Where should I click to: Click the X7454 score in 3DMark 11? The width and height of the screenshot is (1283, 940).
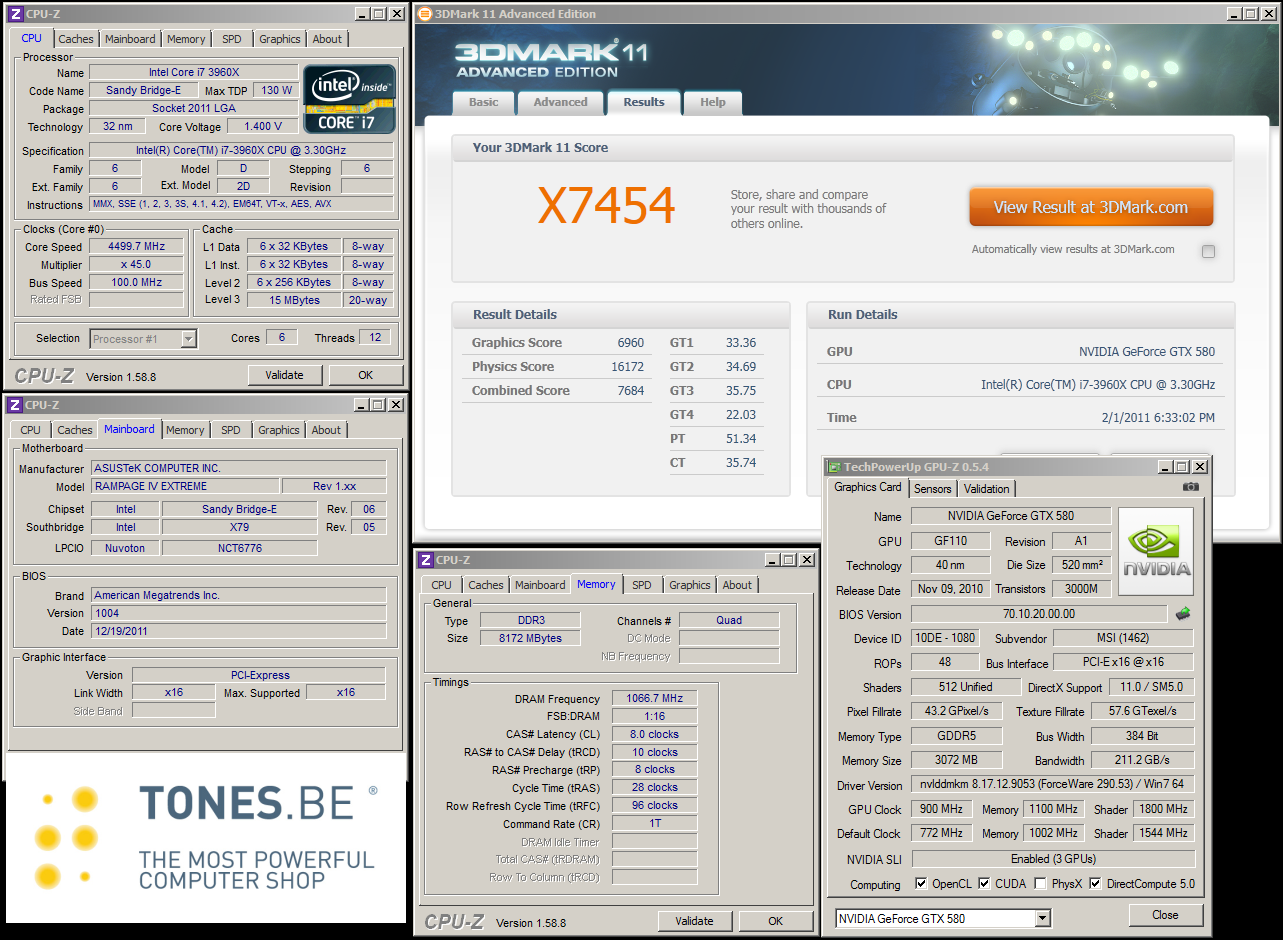(x=607, y=206)
